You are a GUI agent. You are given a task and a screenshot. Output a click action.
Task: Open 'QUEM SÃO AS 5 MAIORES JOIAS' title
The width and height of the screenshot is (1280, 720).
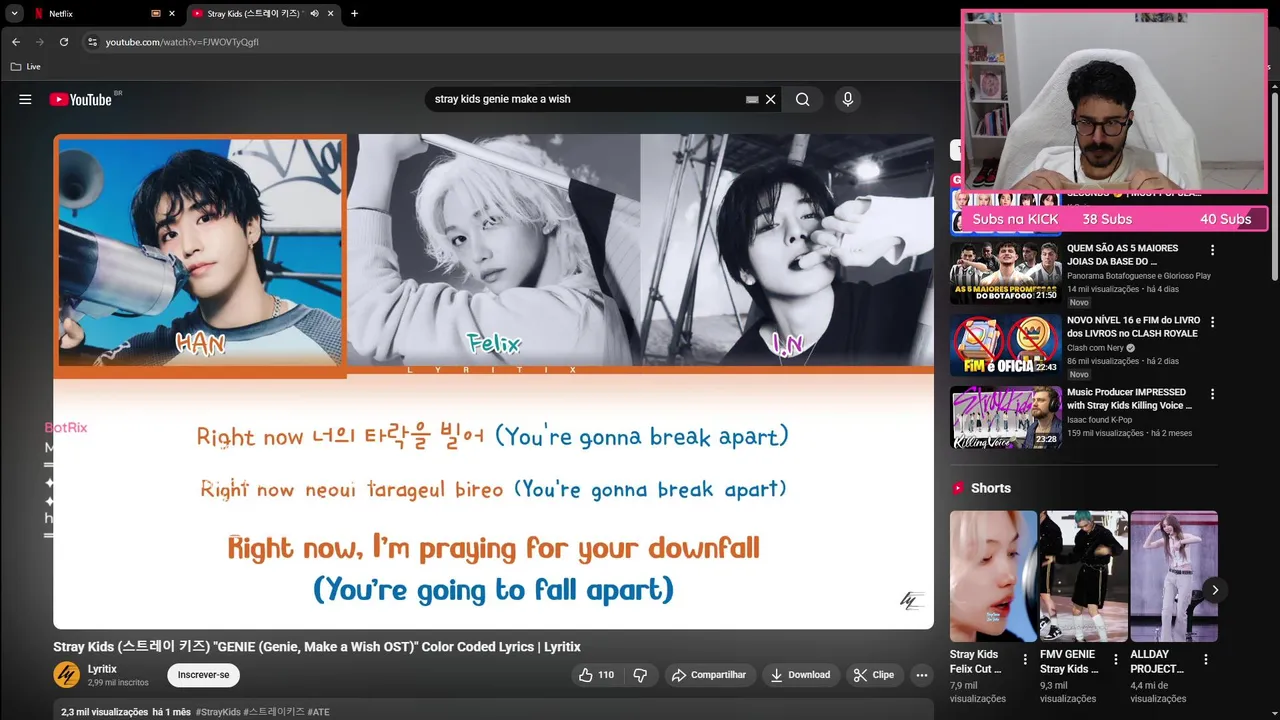1122,254
